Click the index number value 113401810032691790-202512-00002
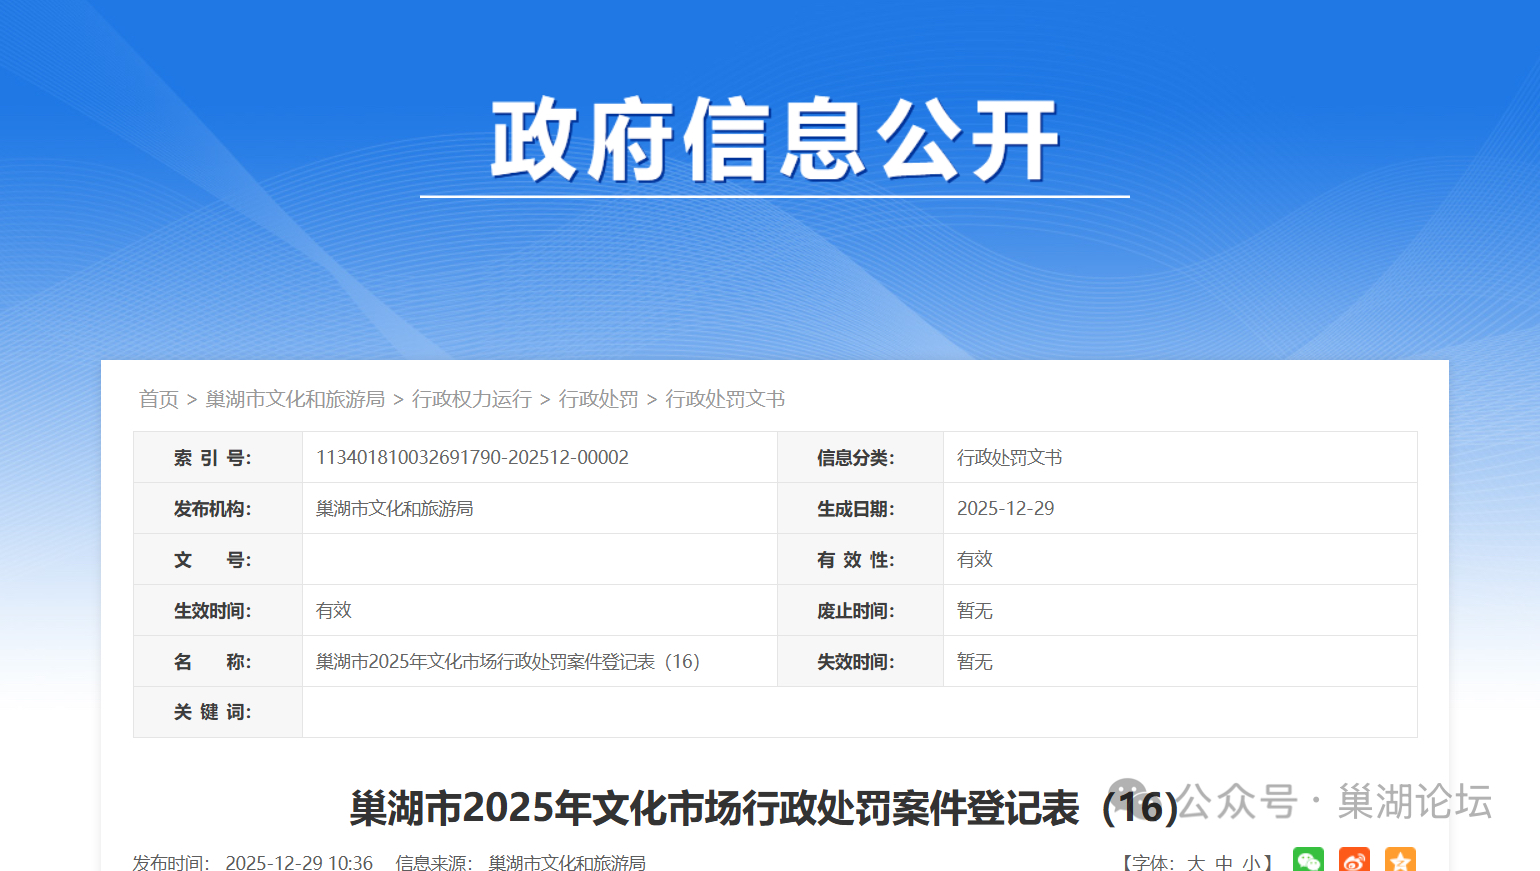1540x871 pixels. pos(472,457)
